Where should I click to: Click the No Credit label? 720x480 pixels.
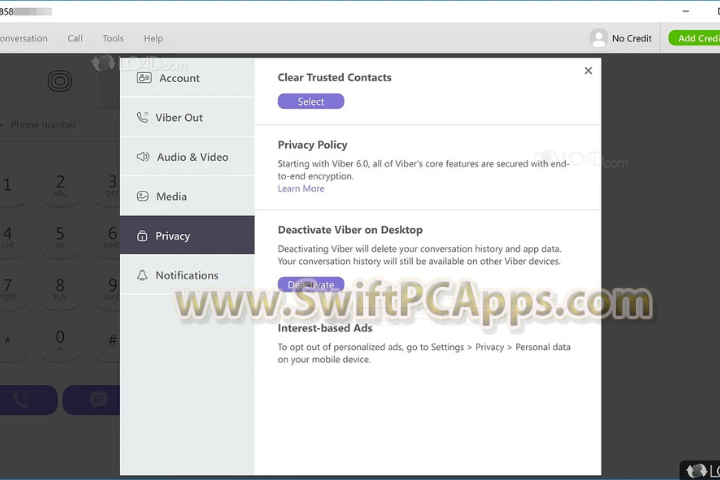click(631, 39)
